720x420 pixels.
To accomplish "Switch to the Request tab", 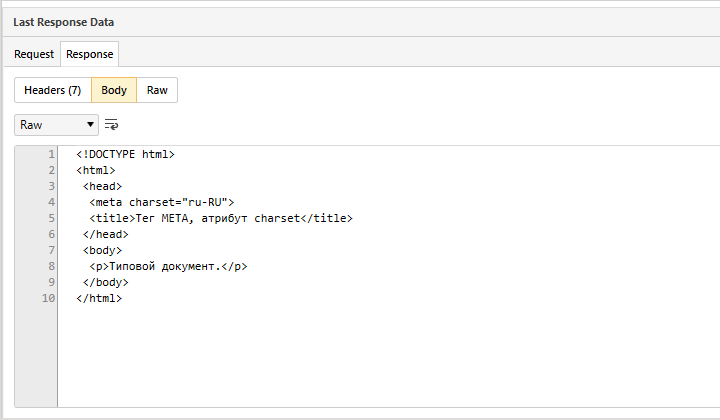I will 34,54.
